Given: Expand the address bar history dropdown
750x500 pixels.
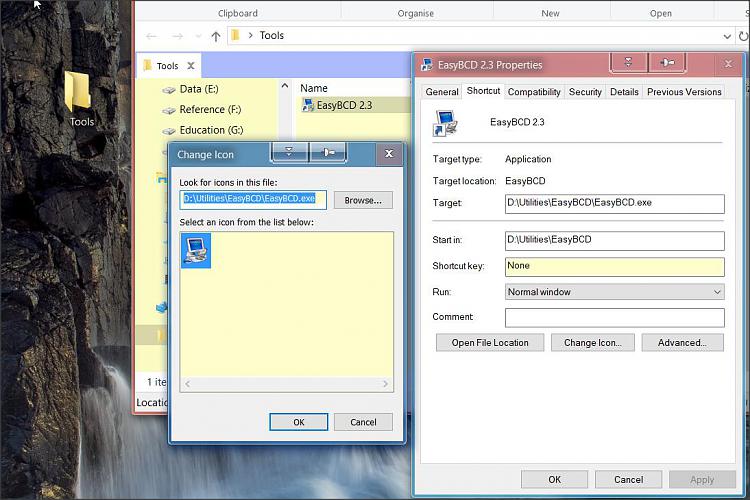Looking at the screenshot, I should tap(727, 36).
